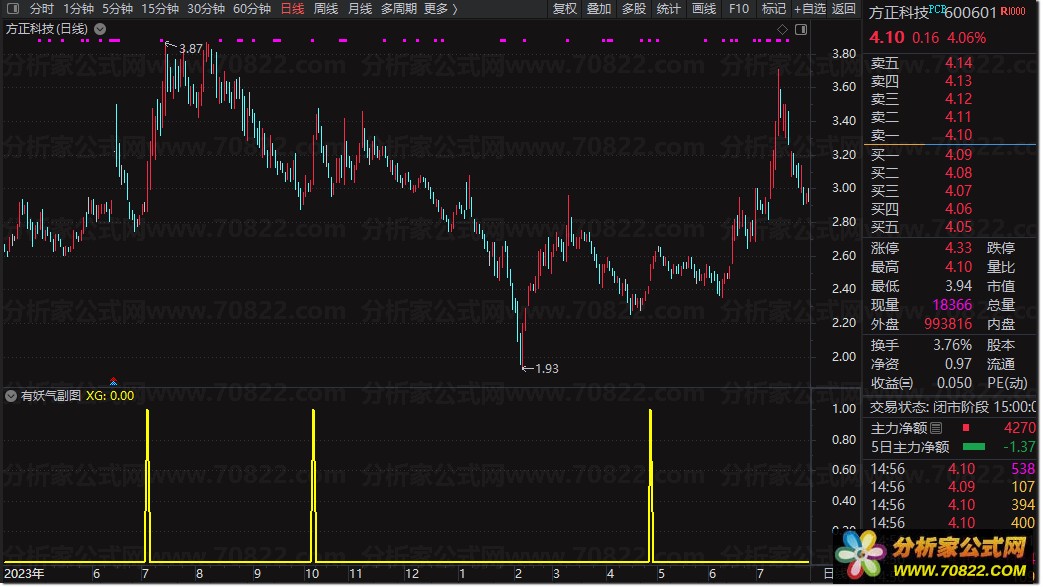This screenshot has width=1043, height=587.
Task: Click the 返回 back button
Action: [x=843, y=9]
